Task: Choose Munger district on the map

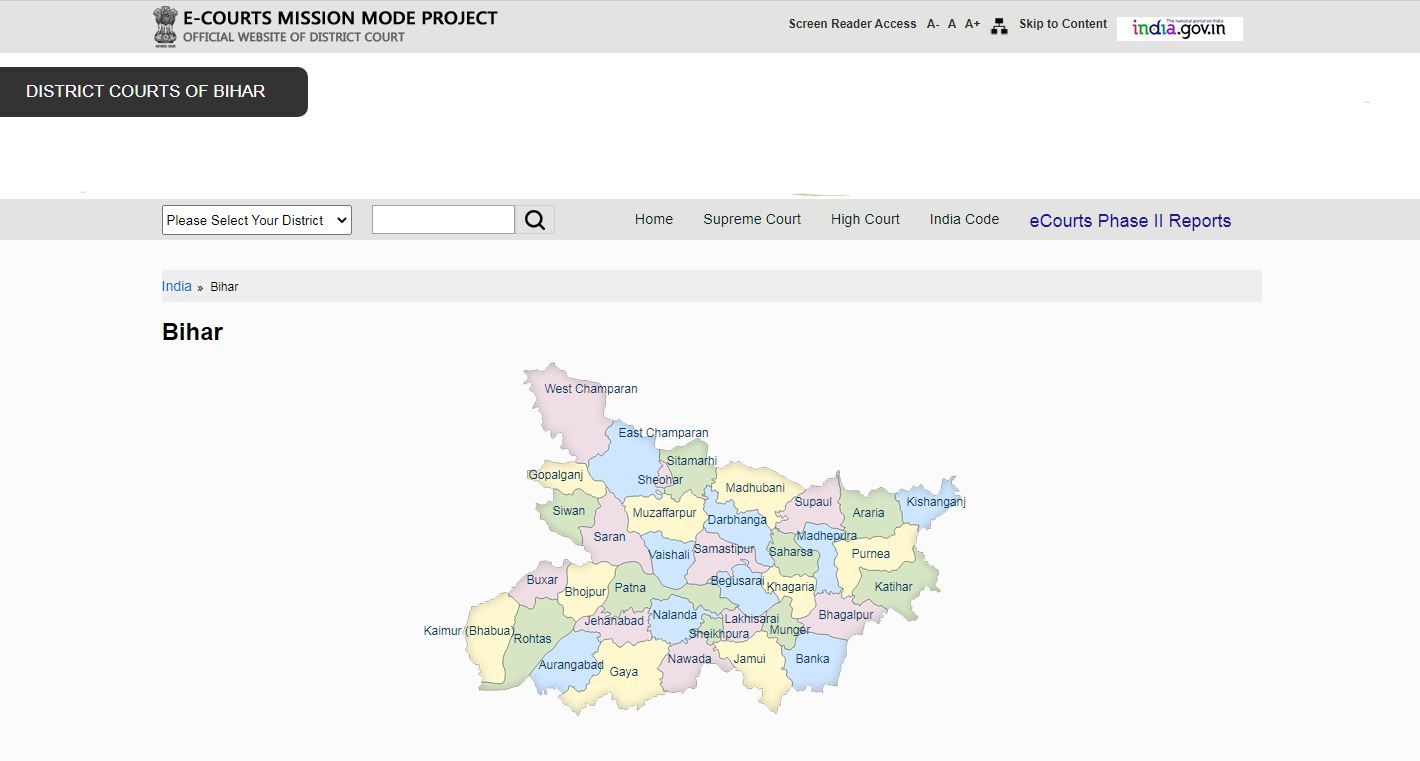Action: click(x=790, y=630)
